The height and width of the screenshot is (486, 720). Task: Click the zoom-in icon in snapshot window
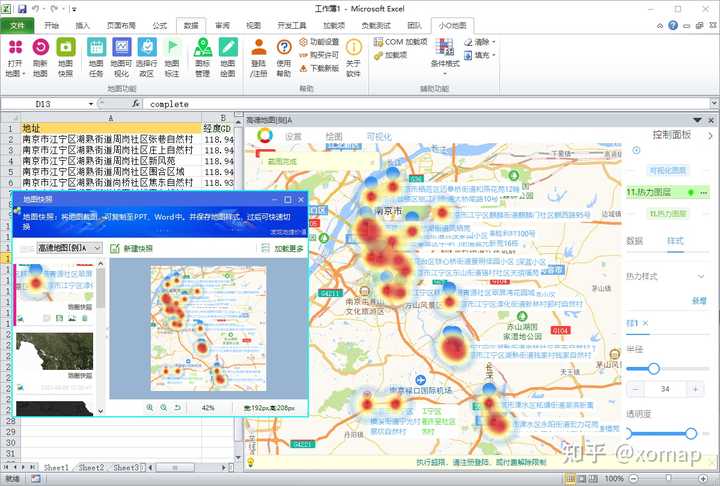click(150, 407)
